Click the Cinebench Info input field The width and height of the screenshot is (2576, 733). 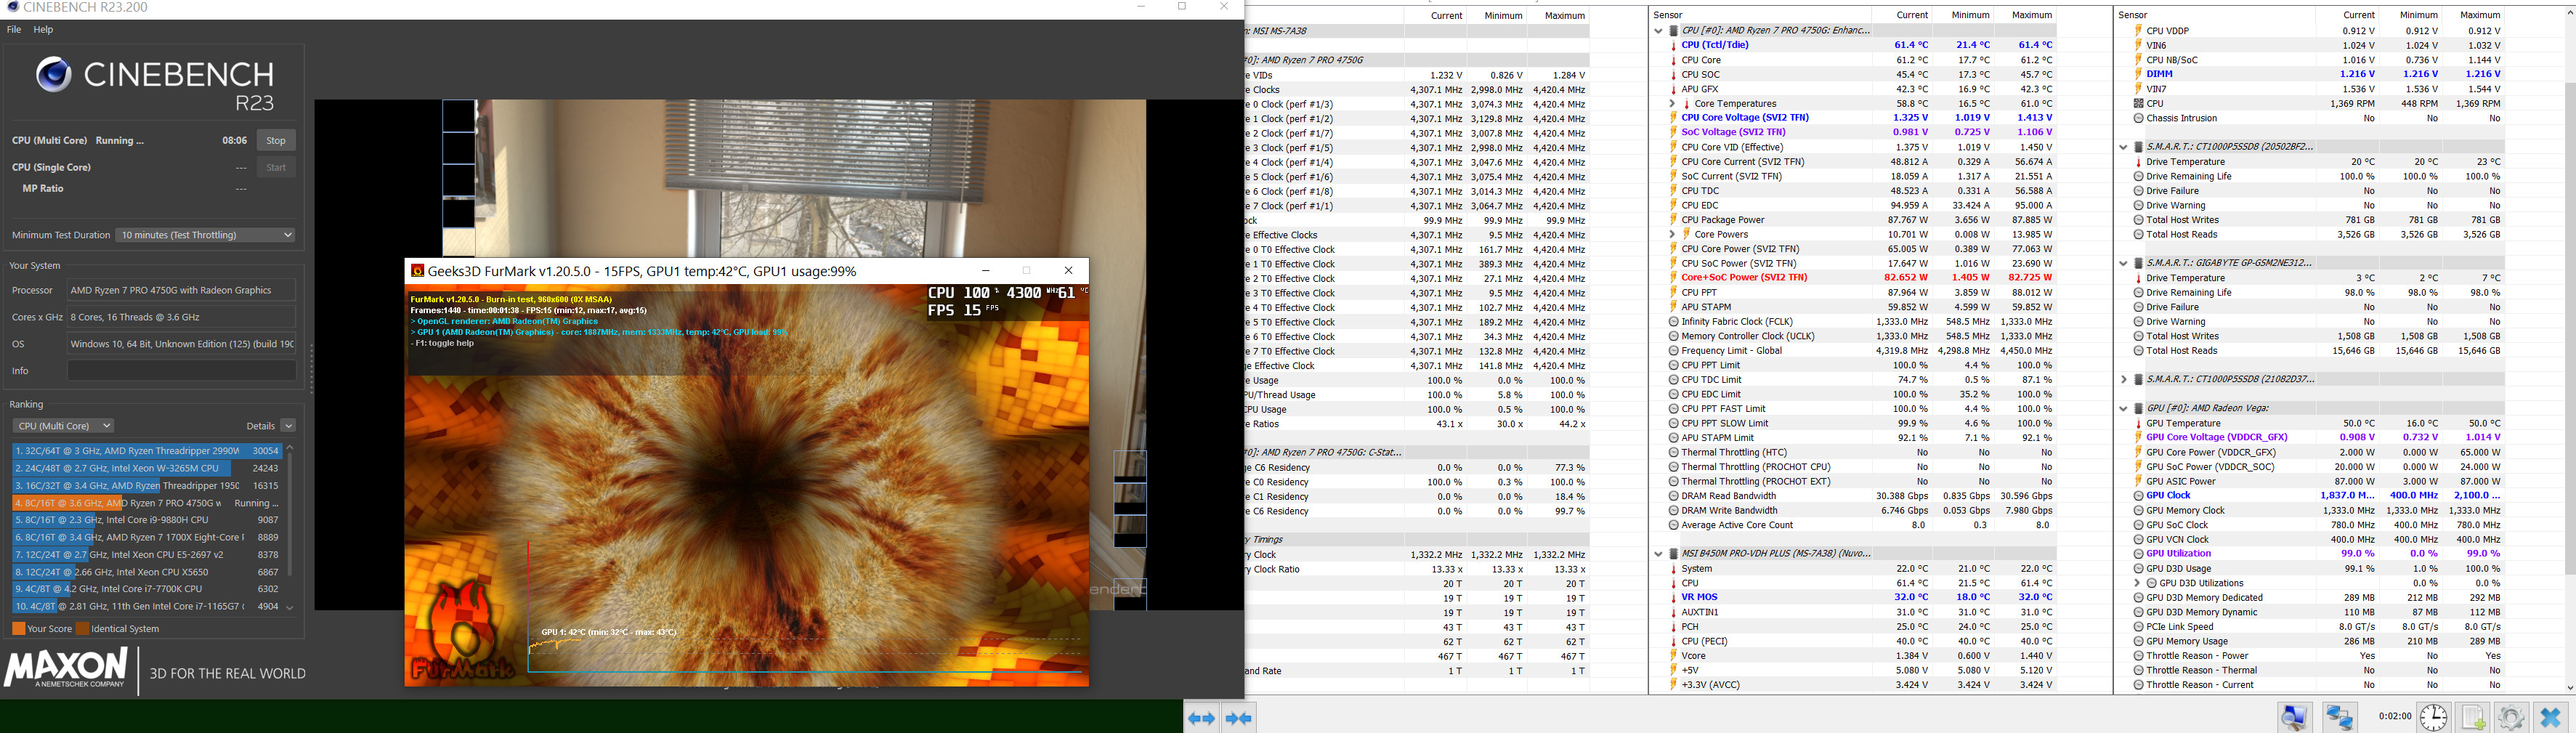(182, 371)
